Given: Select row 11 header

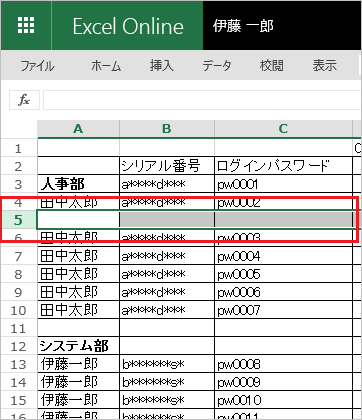Looking at the screenshot, I should pos(18,328).
